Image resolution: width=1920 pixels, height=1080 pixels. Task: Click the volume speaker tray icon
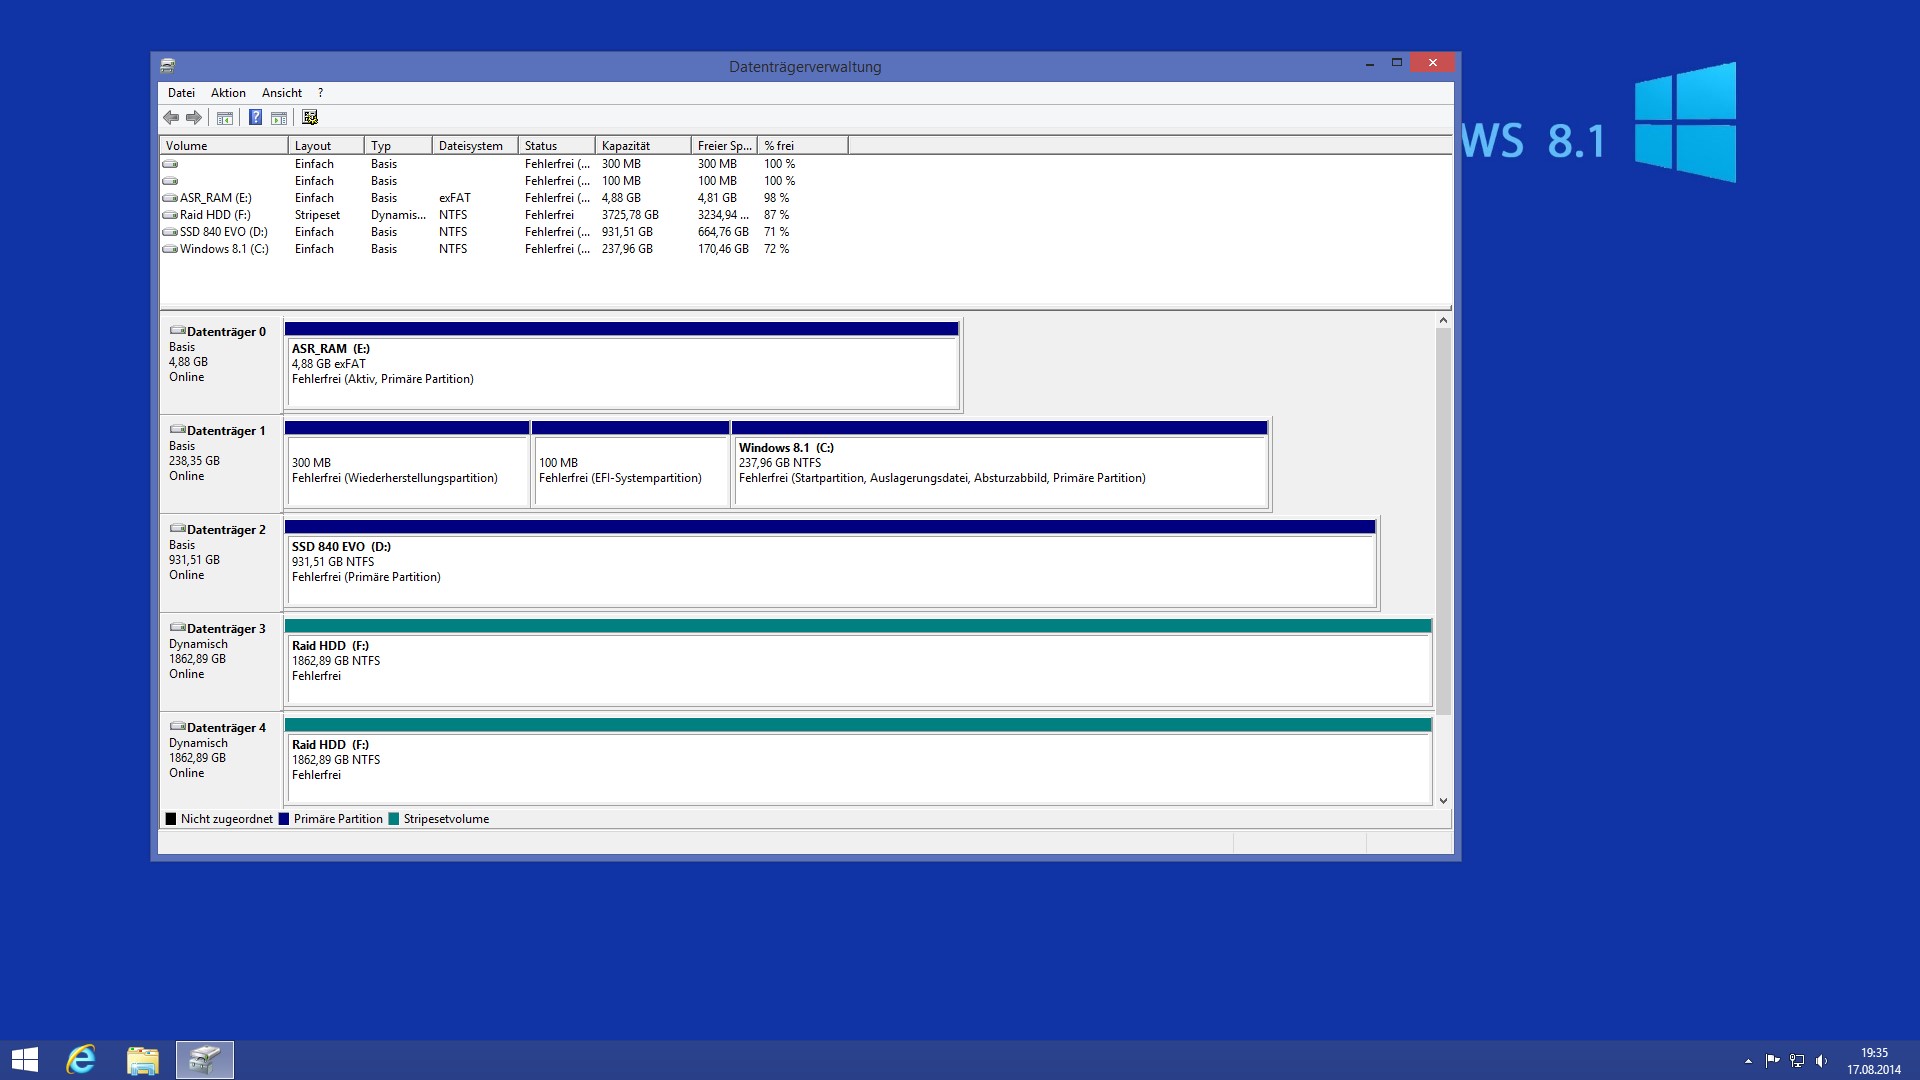click(x=1821, y=1061)
